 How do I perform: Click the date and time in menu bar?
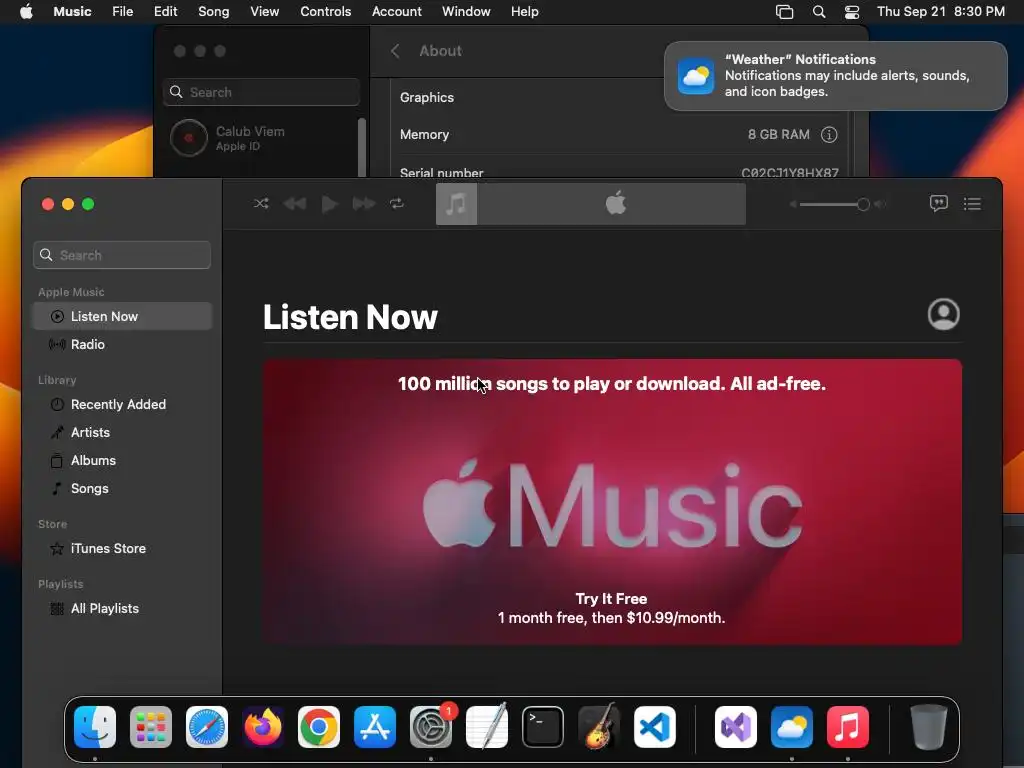click(x=940, y=11)
